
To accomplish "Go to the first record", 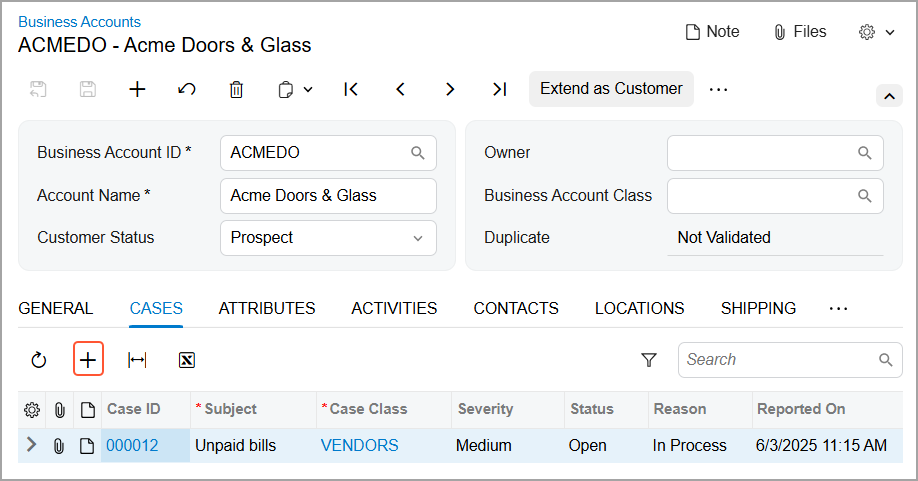I will coord(351,89).
